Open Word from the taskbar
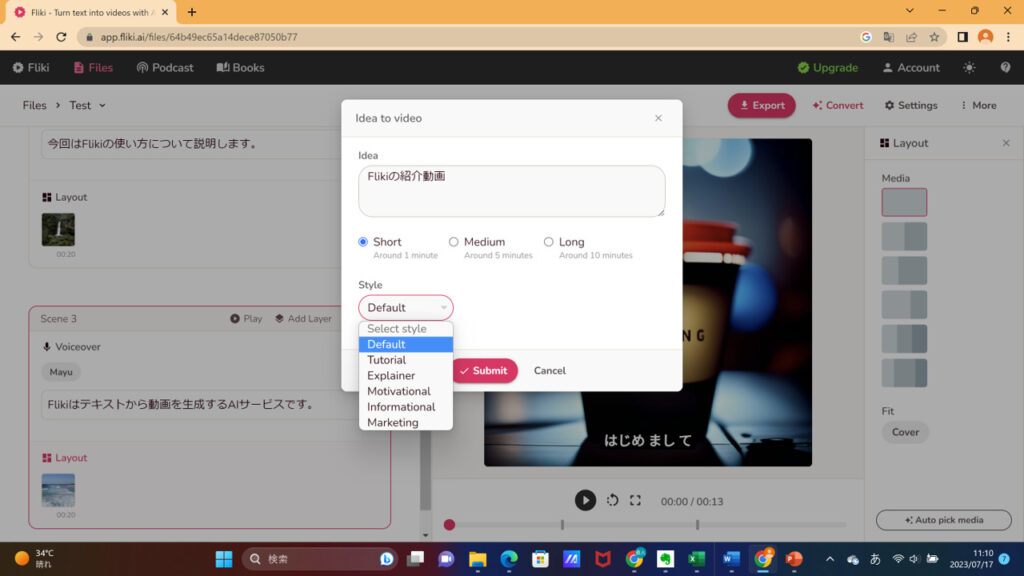Viewport: 1024px width, 576px height. point(731,559)
